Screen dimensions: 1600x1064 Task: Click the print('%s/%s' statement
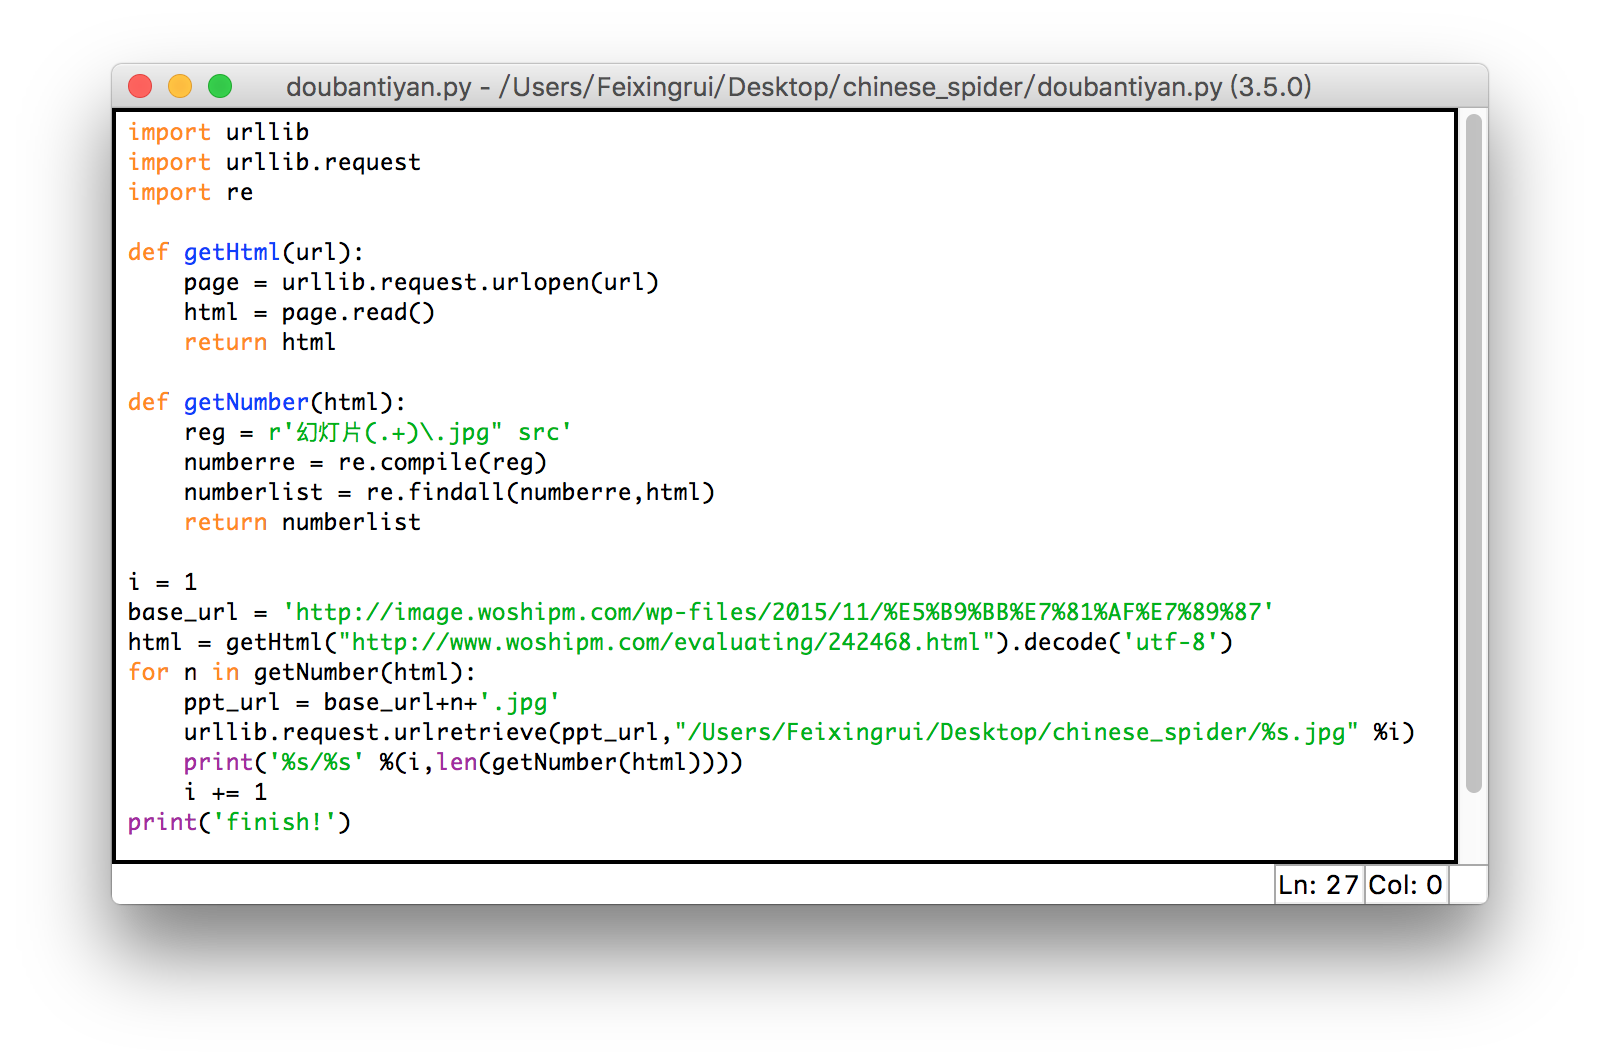pyautogui.click(x=463, y=762)
